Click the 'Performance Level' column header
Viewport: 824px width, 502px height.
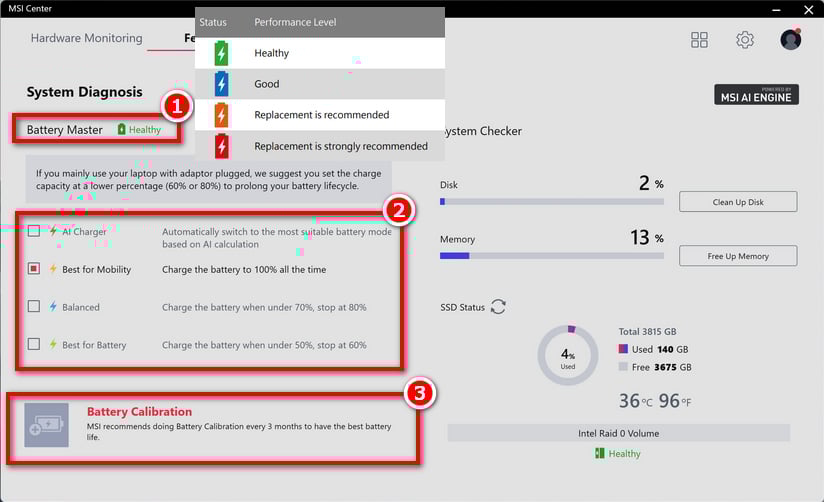pyautogui.click(x=295, y=22)
